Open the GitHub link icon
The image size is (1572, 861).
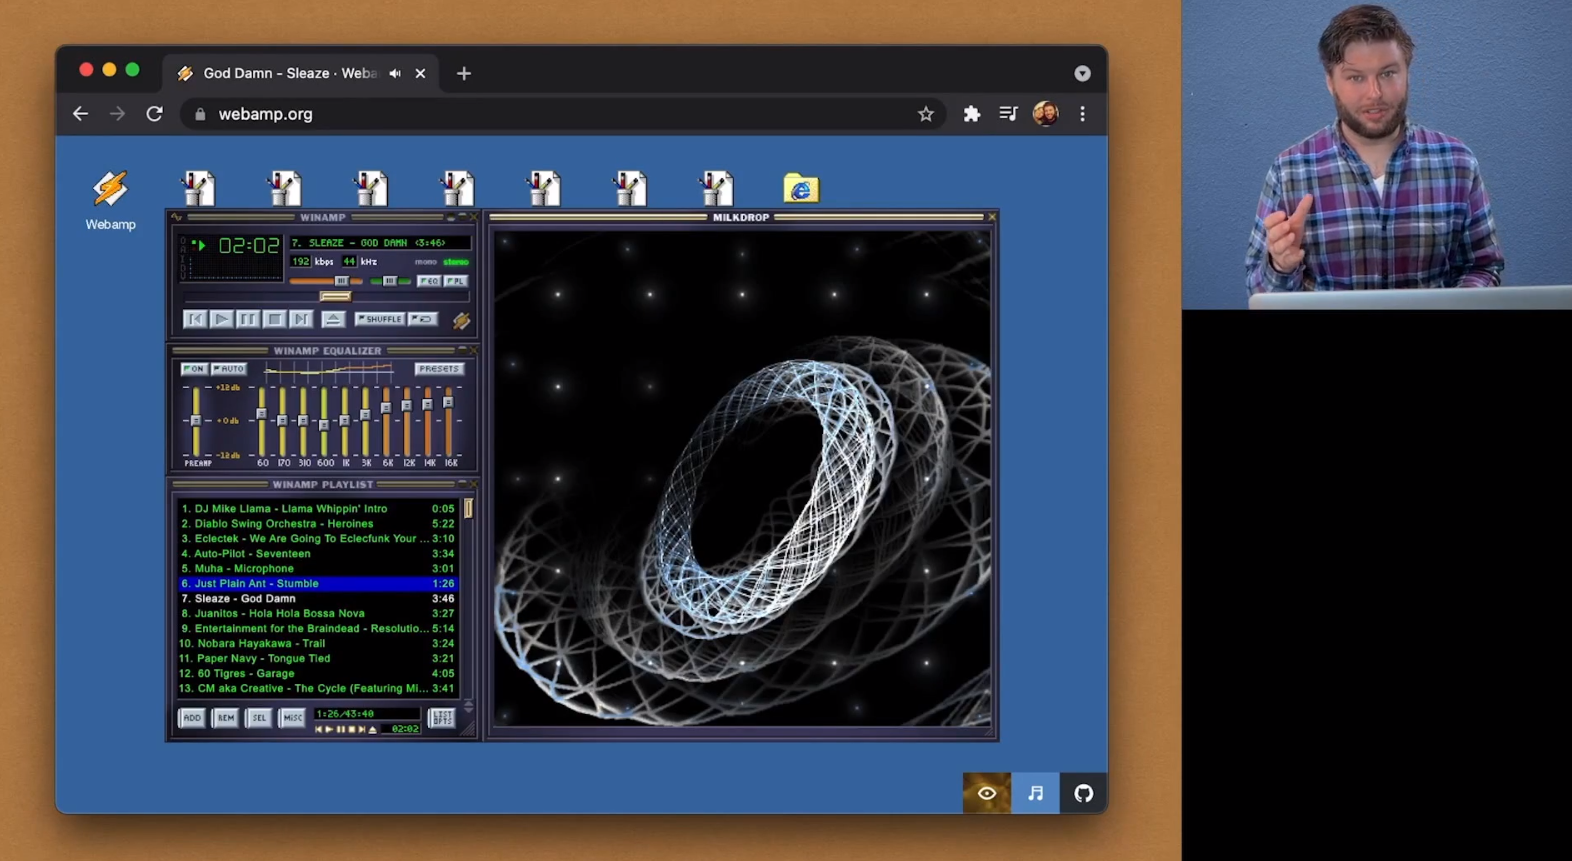pos(1083,793)
